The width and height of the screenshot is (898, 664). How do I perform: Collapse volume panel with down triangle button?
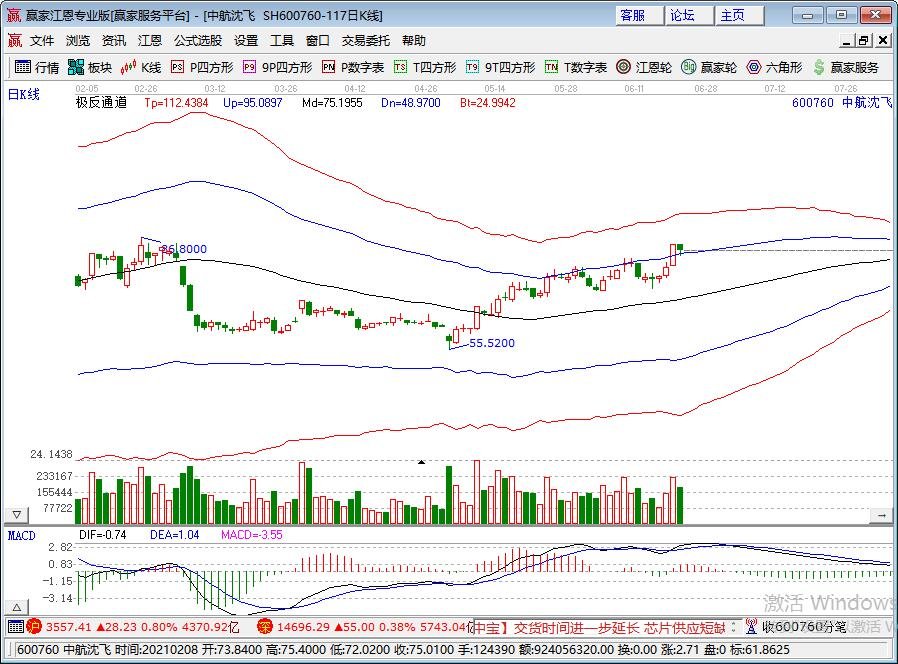(x=17, y=514)
